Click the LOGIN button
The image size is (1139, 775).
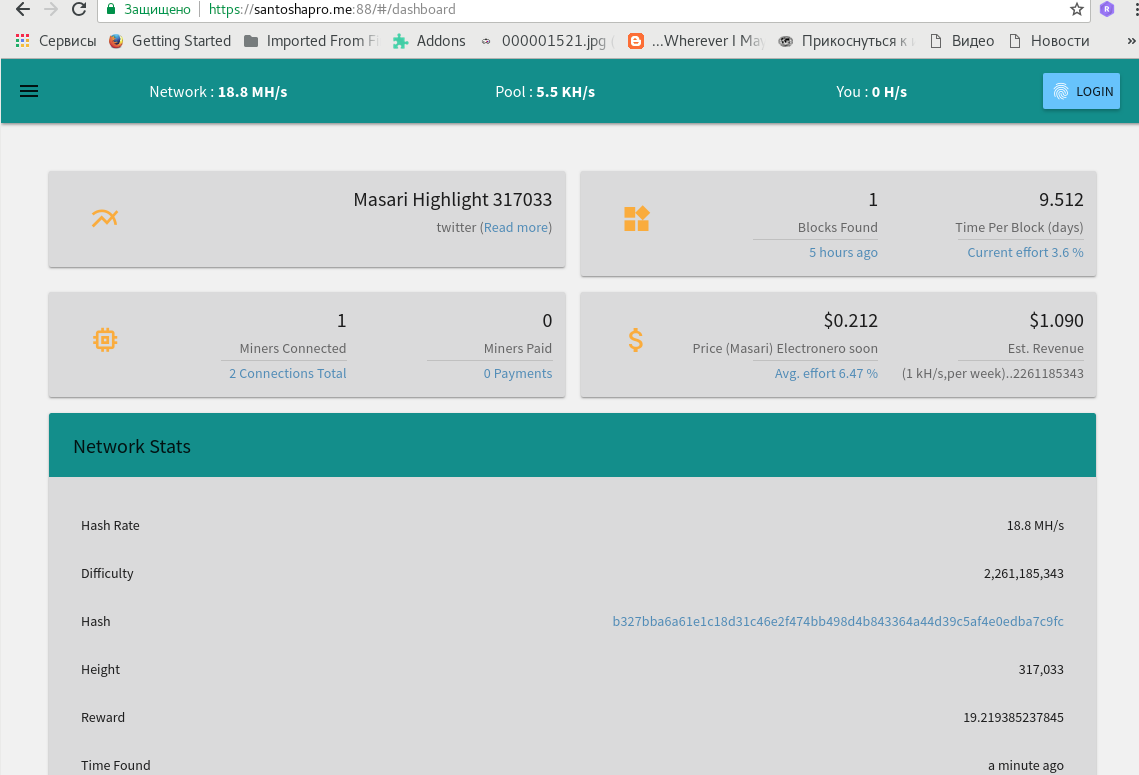(1081, 92)
